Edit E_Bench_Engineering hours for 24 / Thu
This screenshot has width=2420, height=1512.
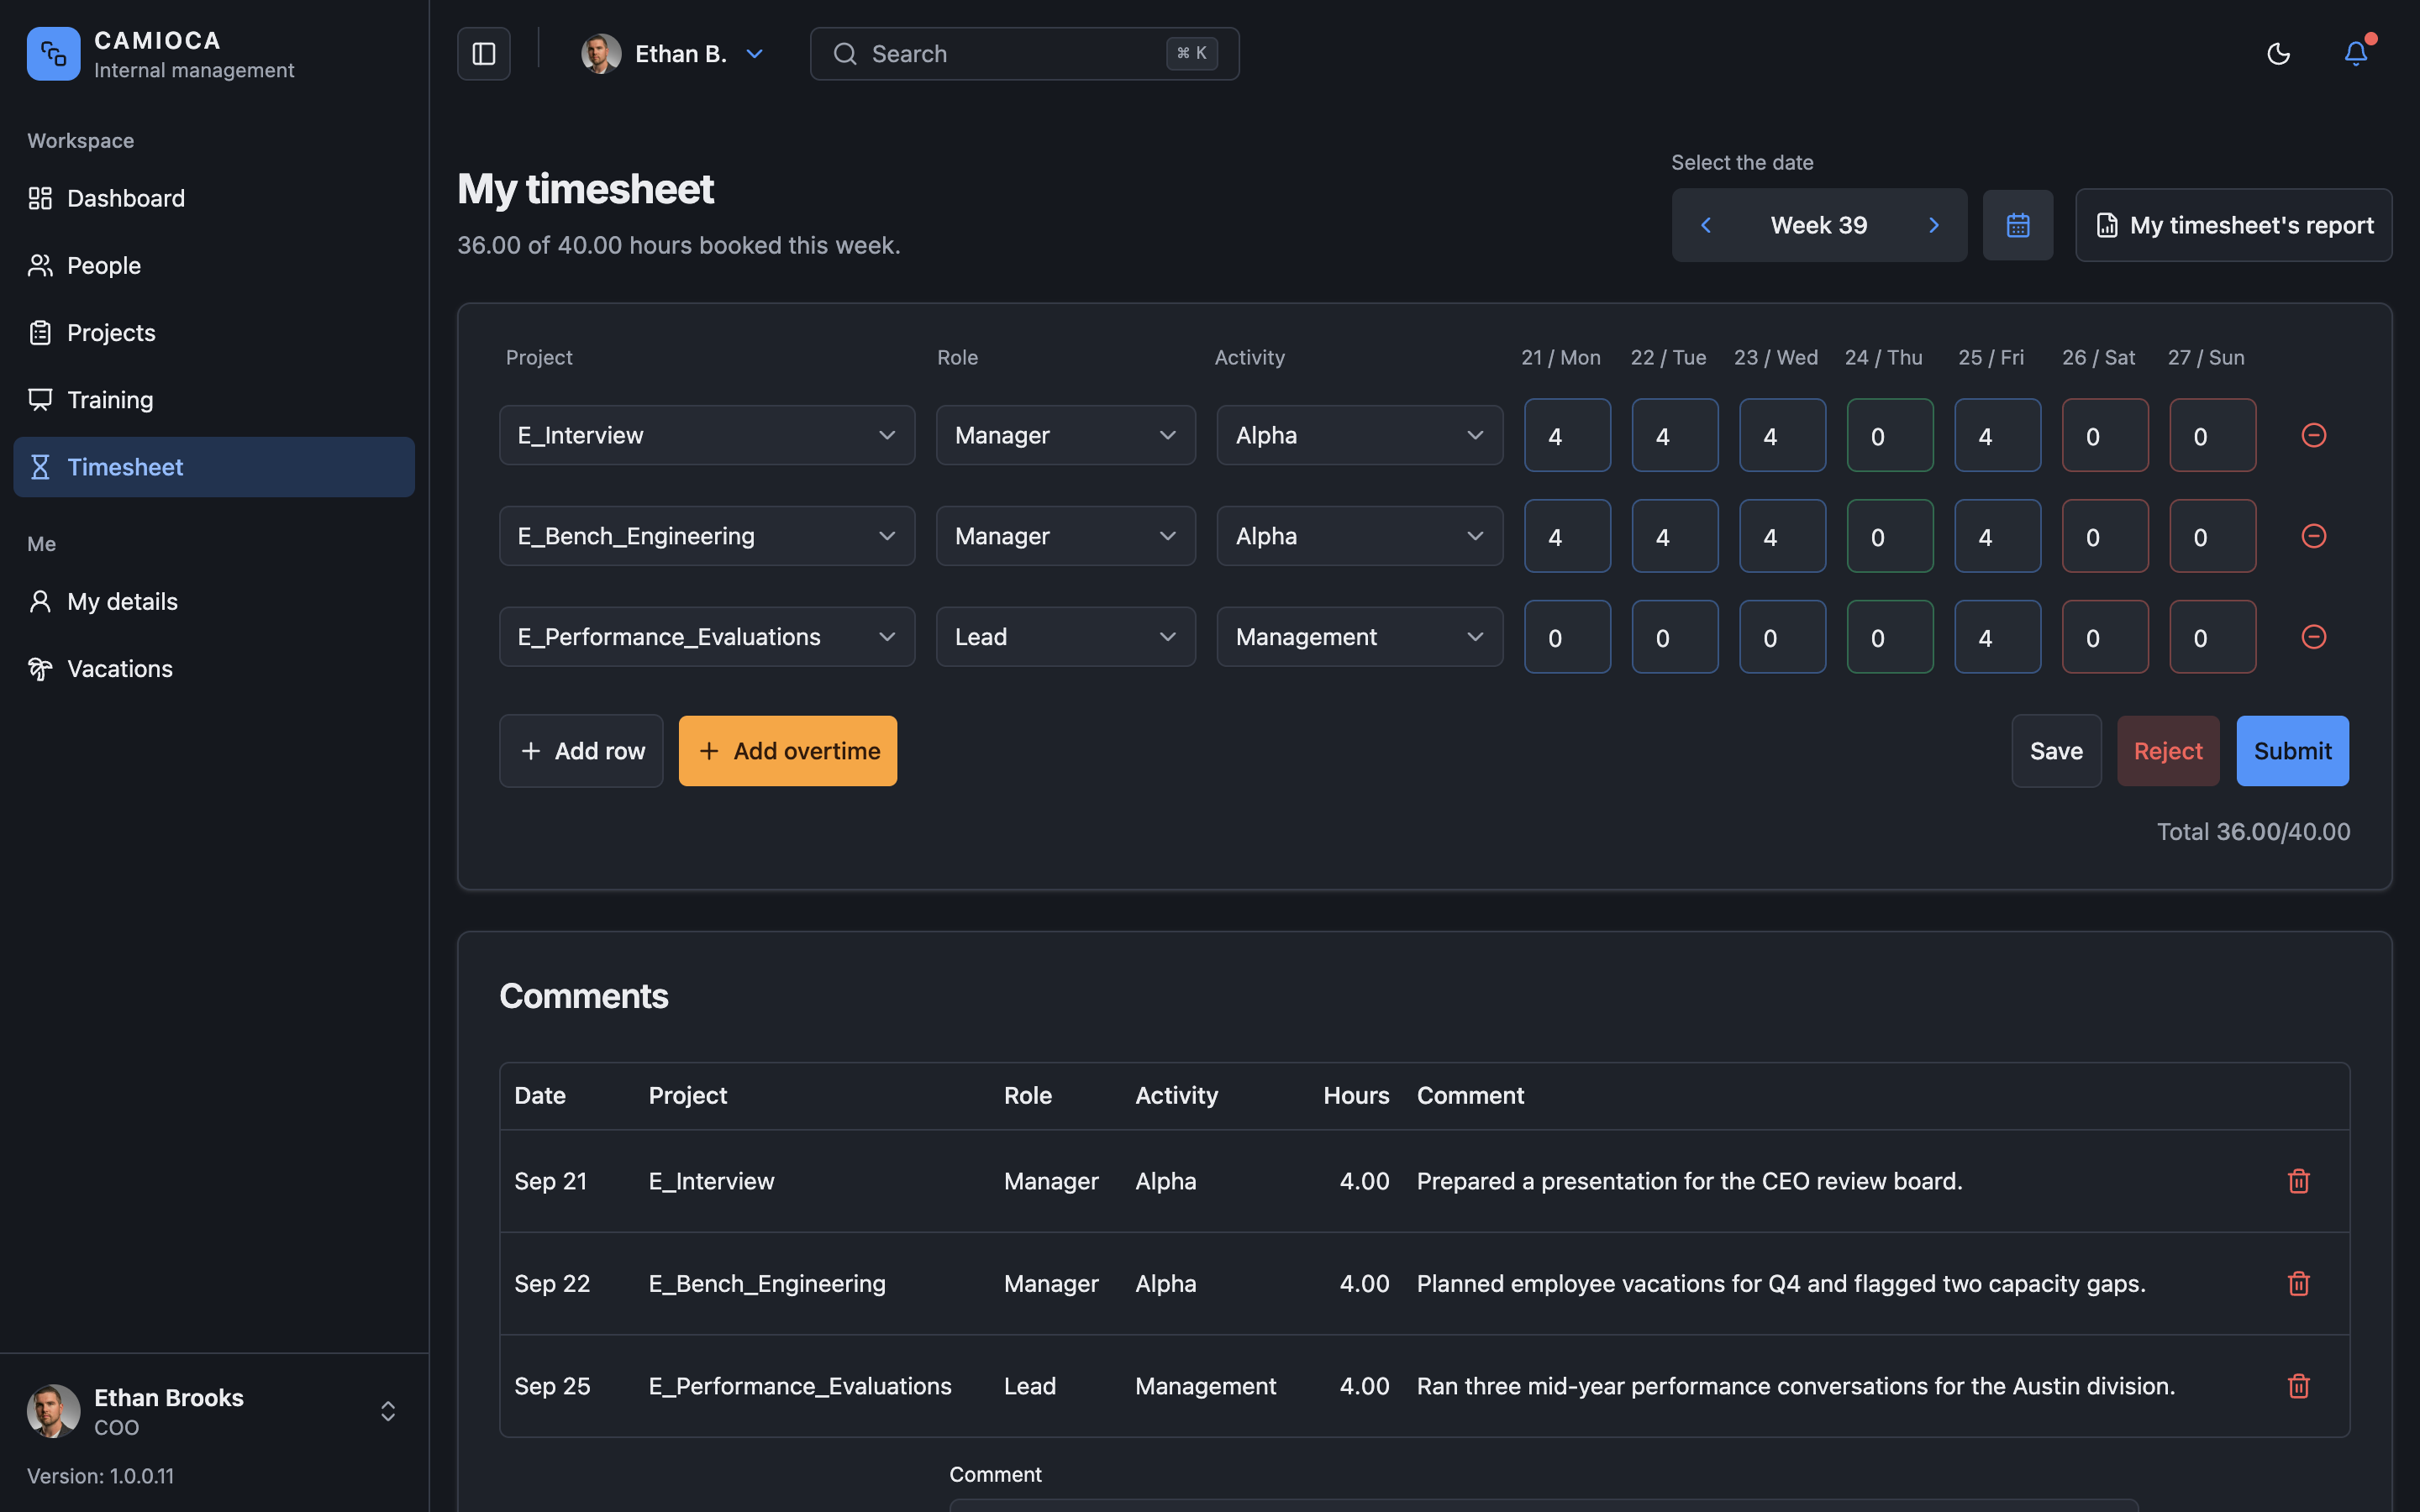[x=1890, y=536]
